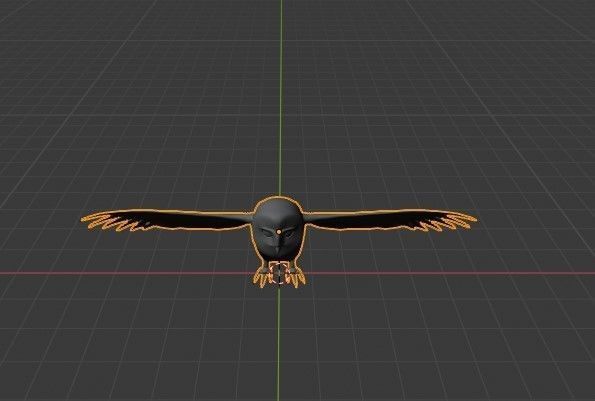Screen dimensions: 595x401
Task: Select the owl model by its head
Action: tap(278, 229)
